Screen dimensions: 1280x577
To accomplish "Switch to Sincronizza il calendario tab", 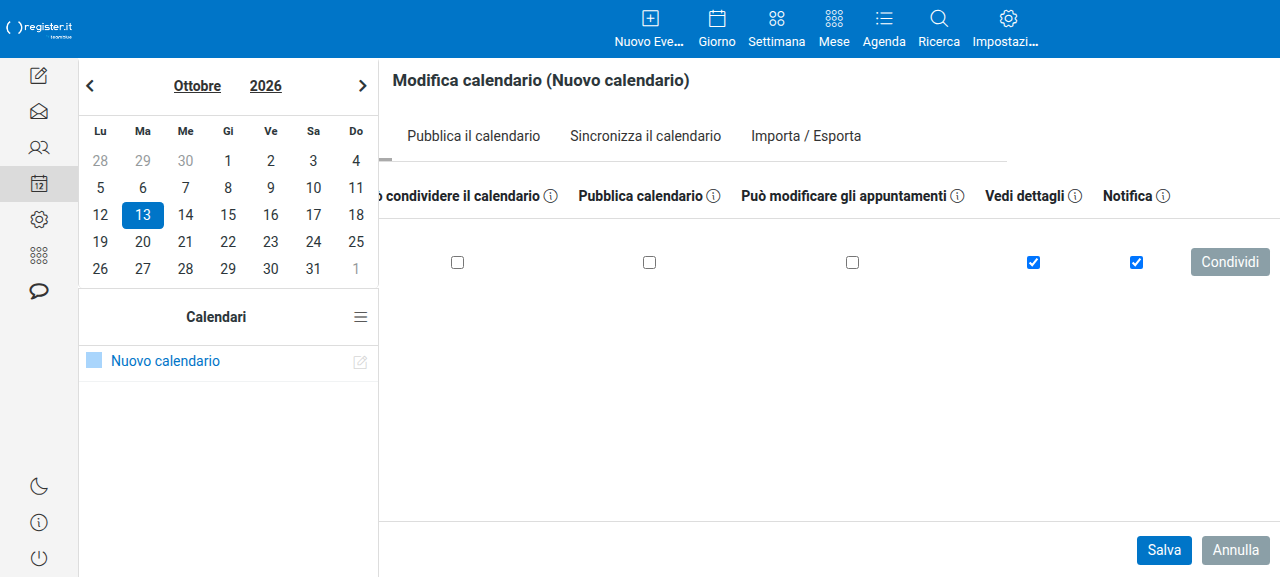I will pyautogui.click(x=646, y=136).
